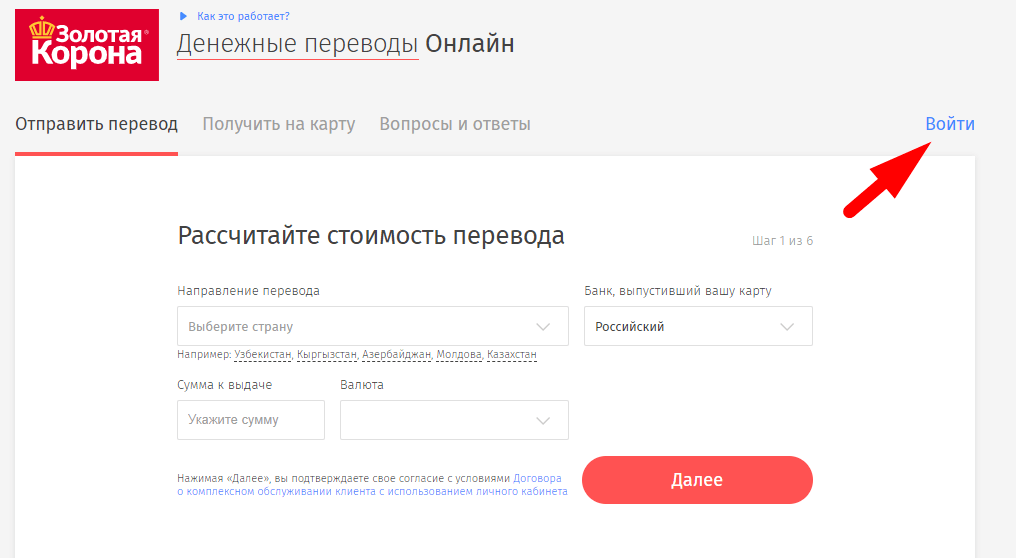Open the Российский bank dropdown

(698, 326)
